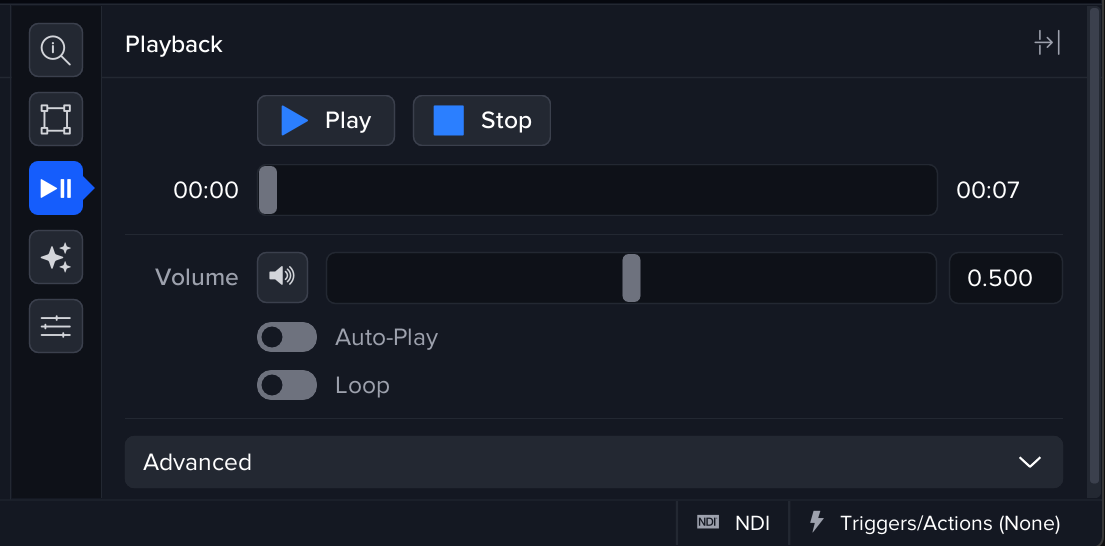
Task: Click the Volume slider handle
Action: point(631,277)
